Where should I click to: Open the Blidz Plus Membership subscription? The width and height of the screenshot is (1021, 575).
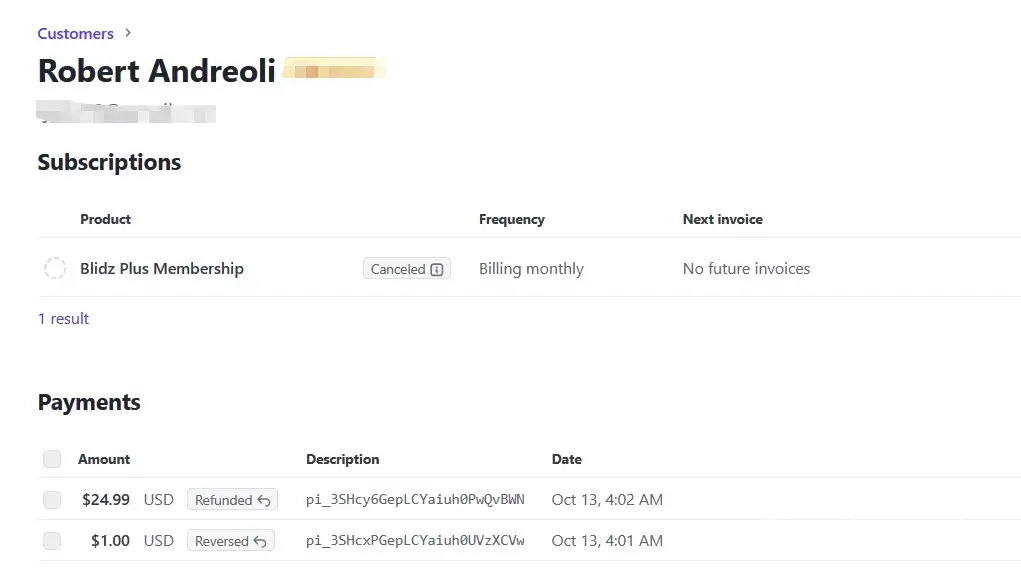tap(162, 269)
